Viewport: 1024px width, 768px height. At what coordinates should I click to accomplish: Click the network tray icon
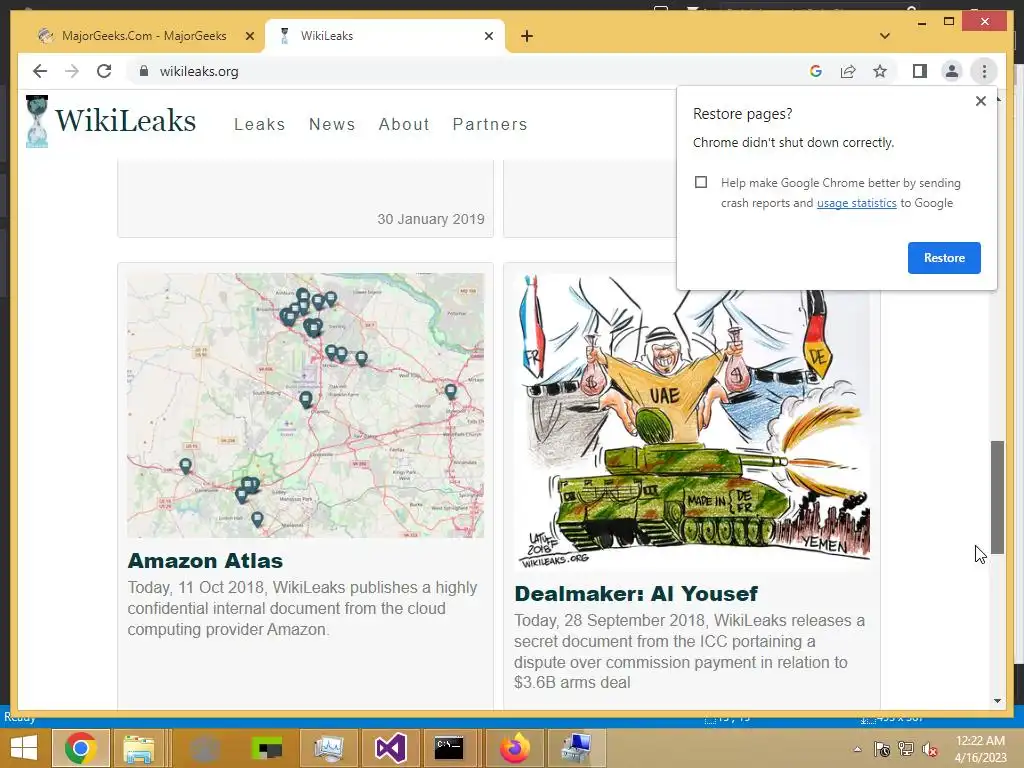(x=906, y=749)
